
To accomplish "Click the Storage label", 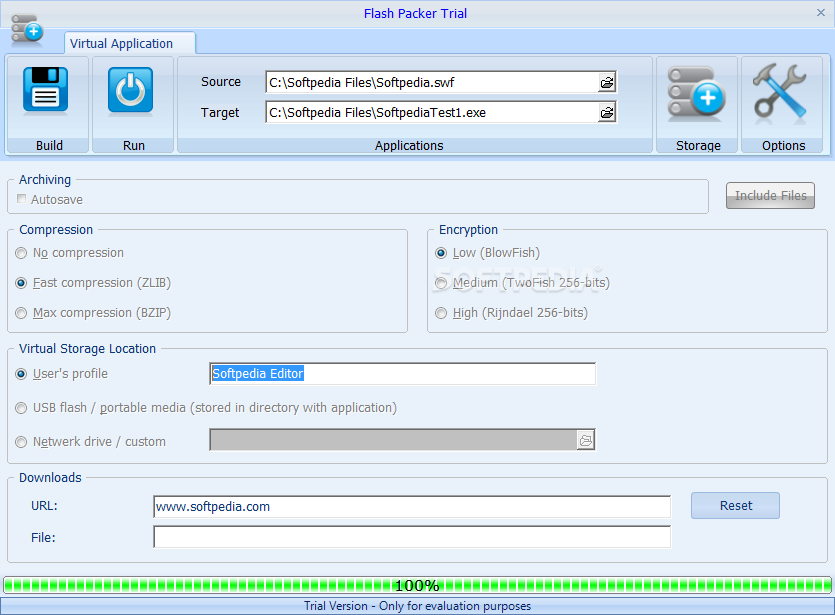I will point(698,145).
